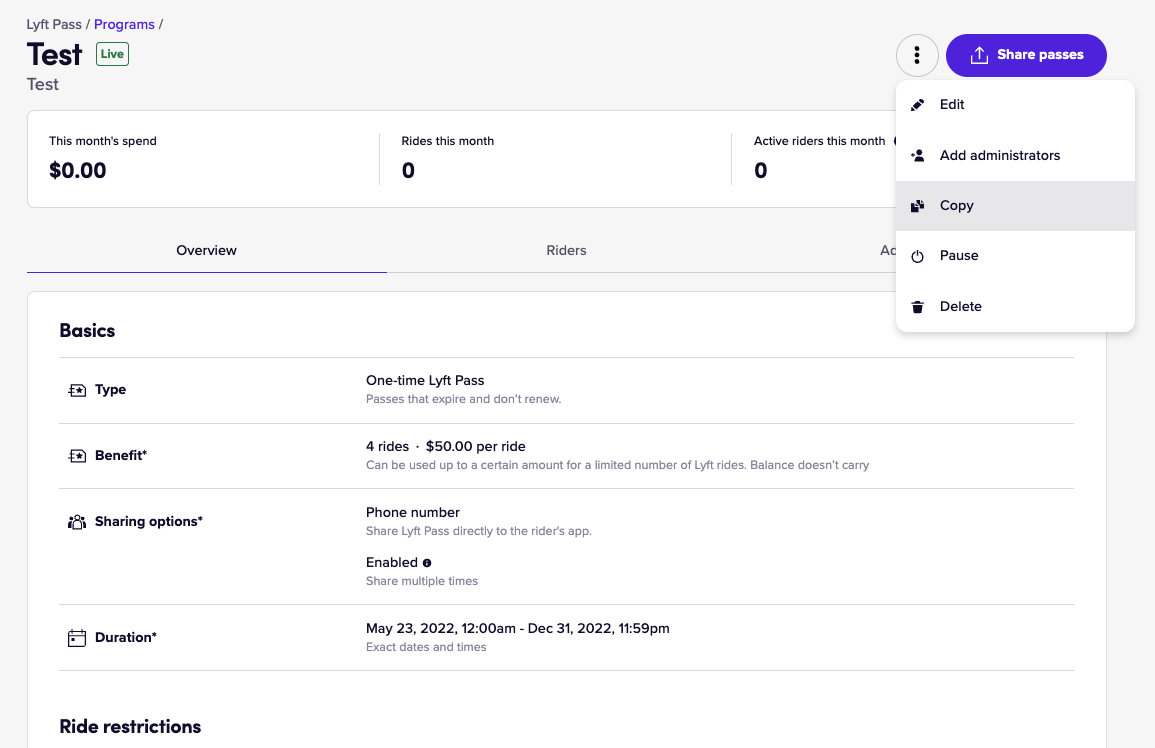Click the $0.00 monthly spend value

(x=77, y=170)
